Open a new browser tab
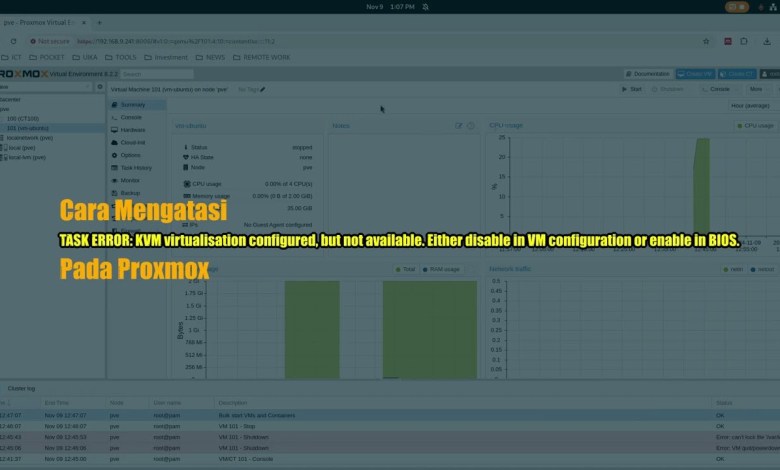 [x=99, y=22]
